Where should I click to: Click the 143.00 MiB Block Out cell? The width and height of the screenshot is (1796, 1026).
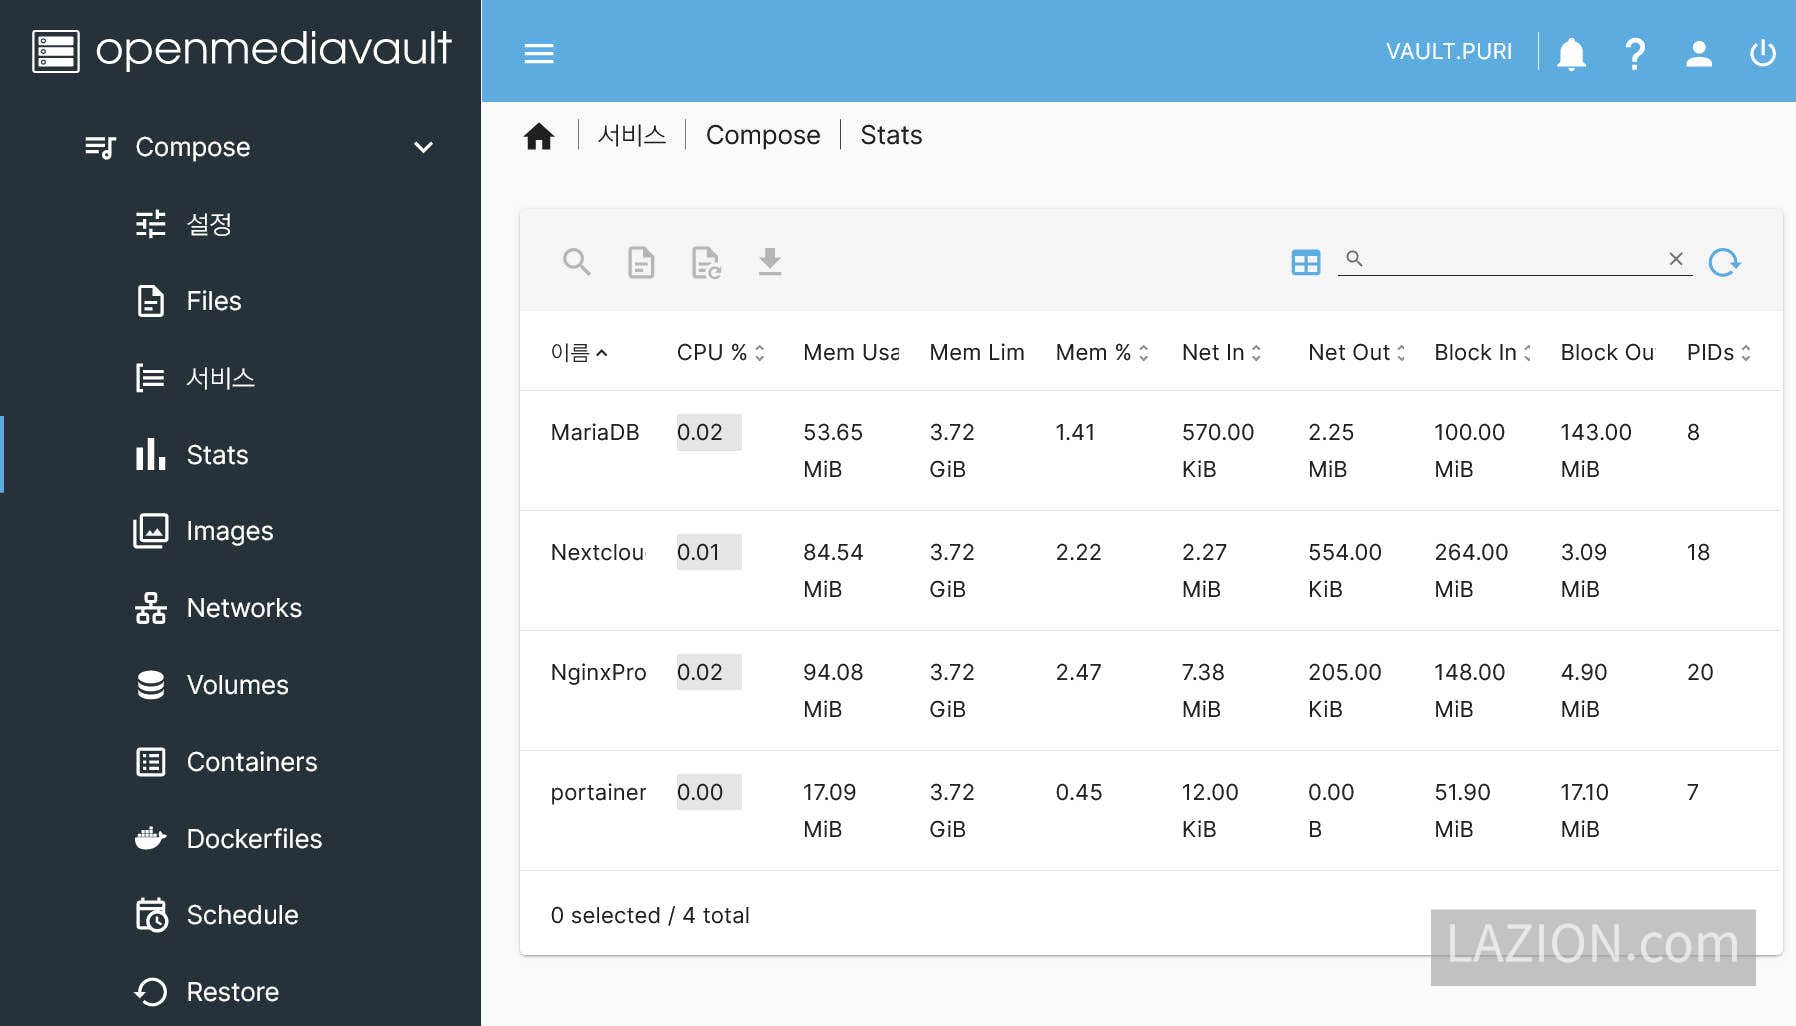1596,450
